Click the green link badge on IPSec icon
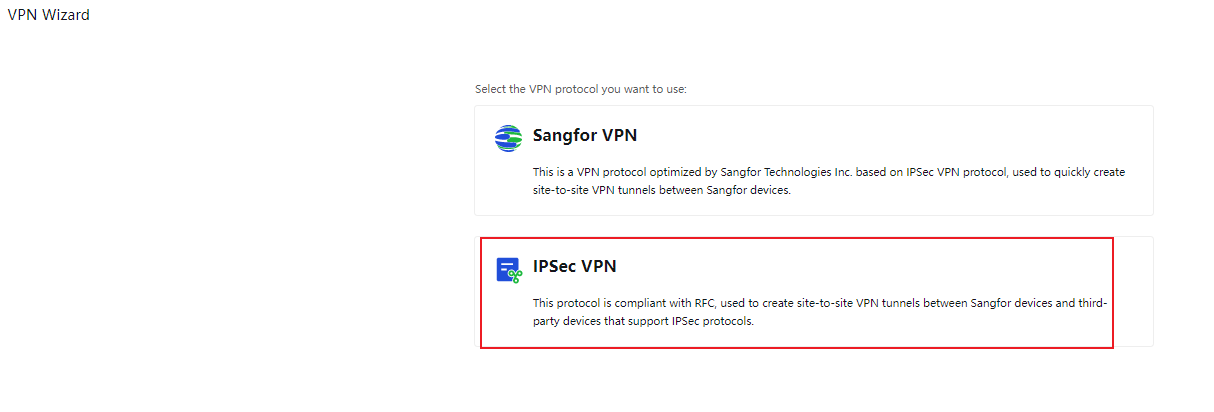The width and height of the screenshot is (1214, 412). [x=516, y=275]
